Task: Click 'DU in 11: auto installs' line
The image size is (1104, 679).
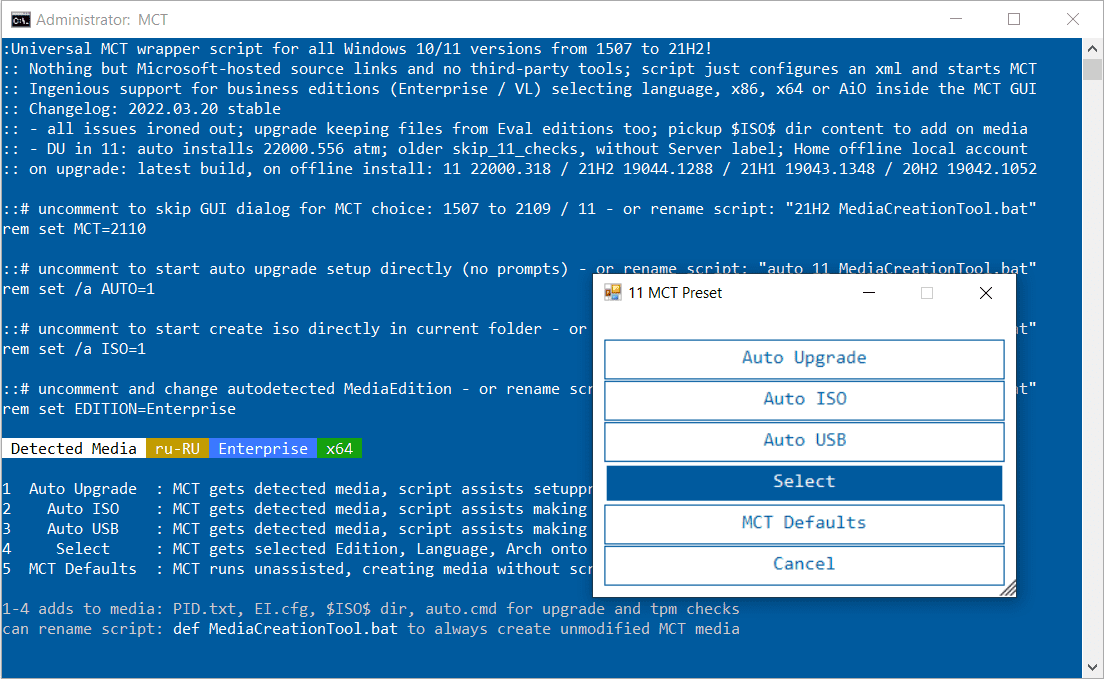Action: point(515,149)
